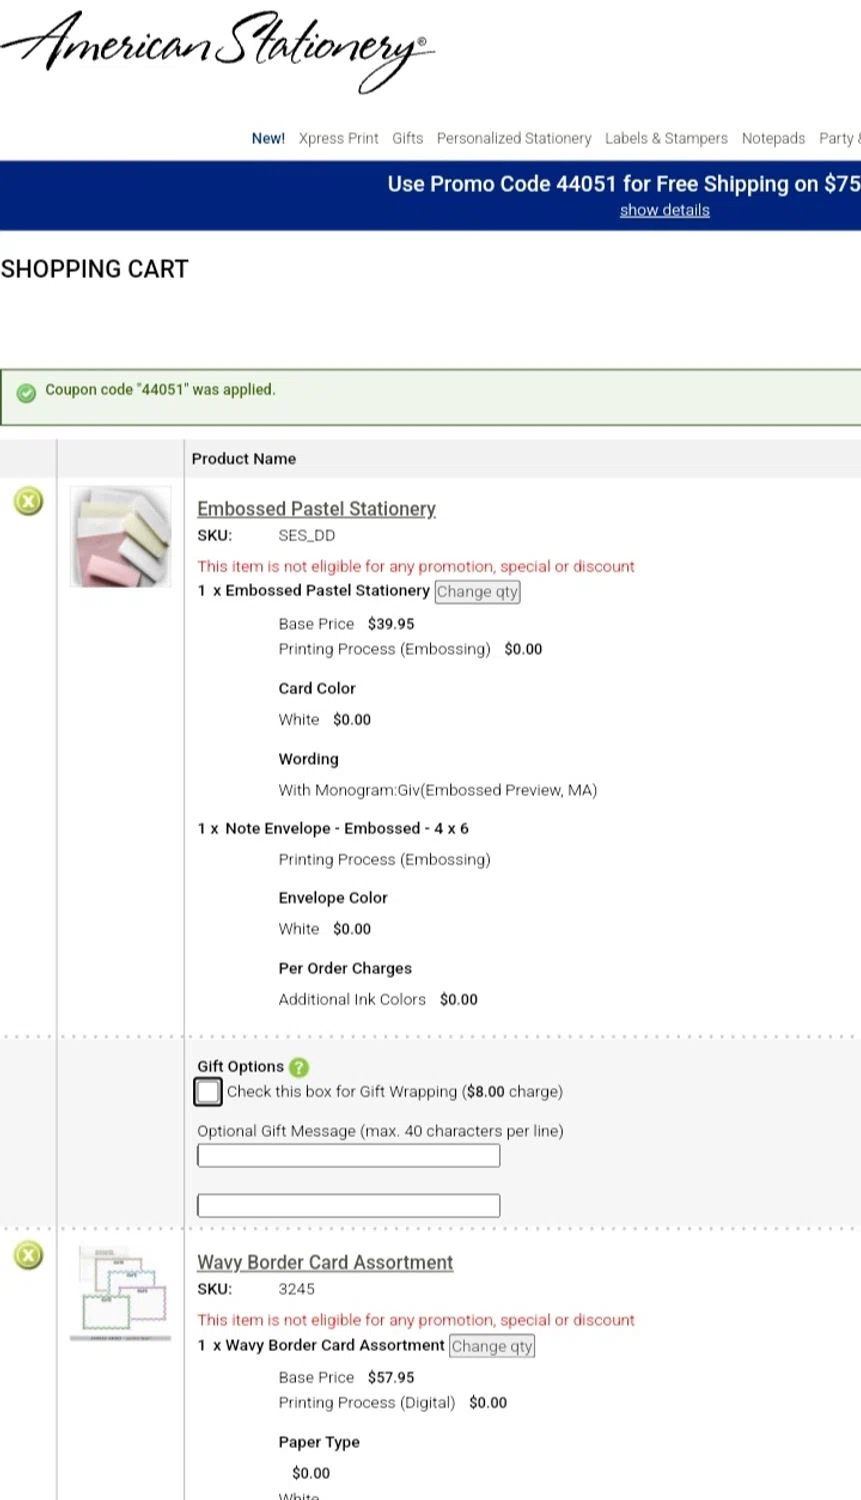This screenshot has width=861, height=1500.
Task: Open the partially visible Party menu item
Action: (x=839, y=138)
